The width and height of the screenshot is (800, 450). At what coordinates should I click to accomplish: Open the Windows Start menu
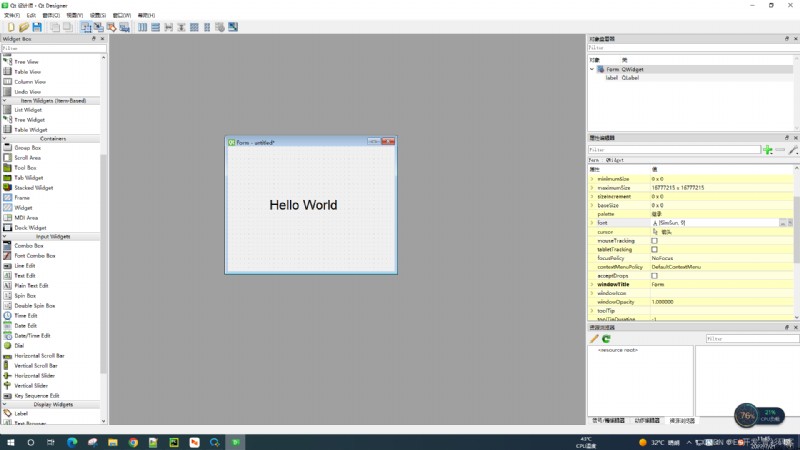coord(11,442)
